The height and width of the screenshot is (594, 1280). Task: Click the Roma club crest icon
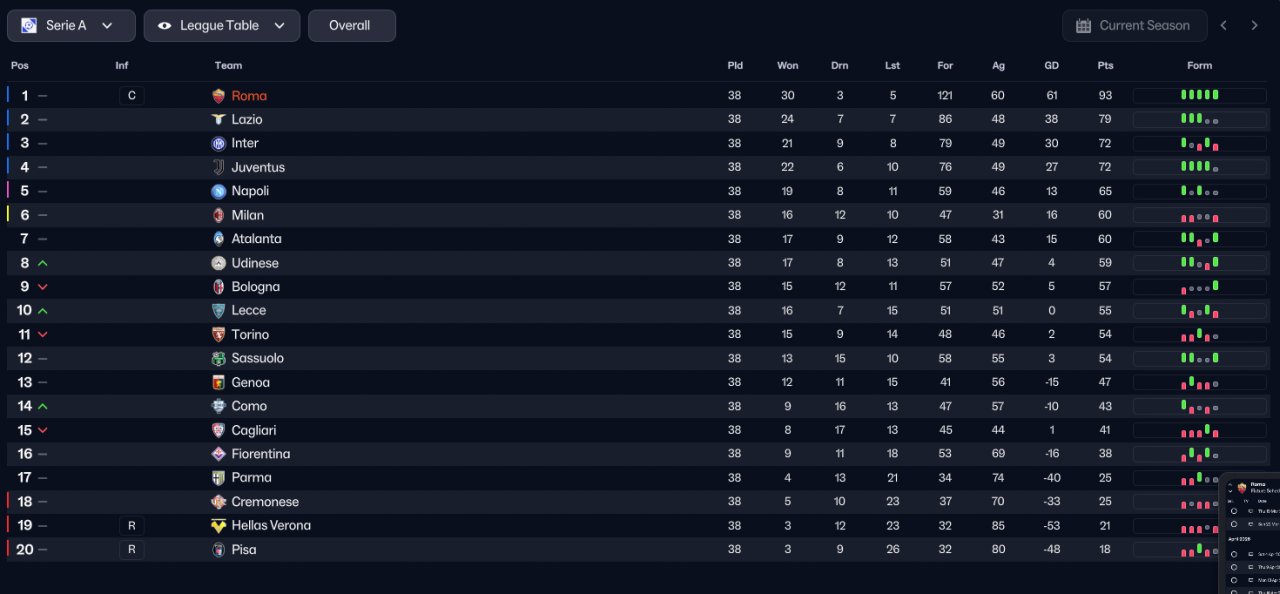tap(219, 96)
